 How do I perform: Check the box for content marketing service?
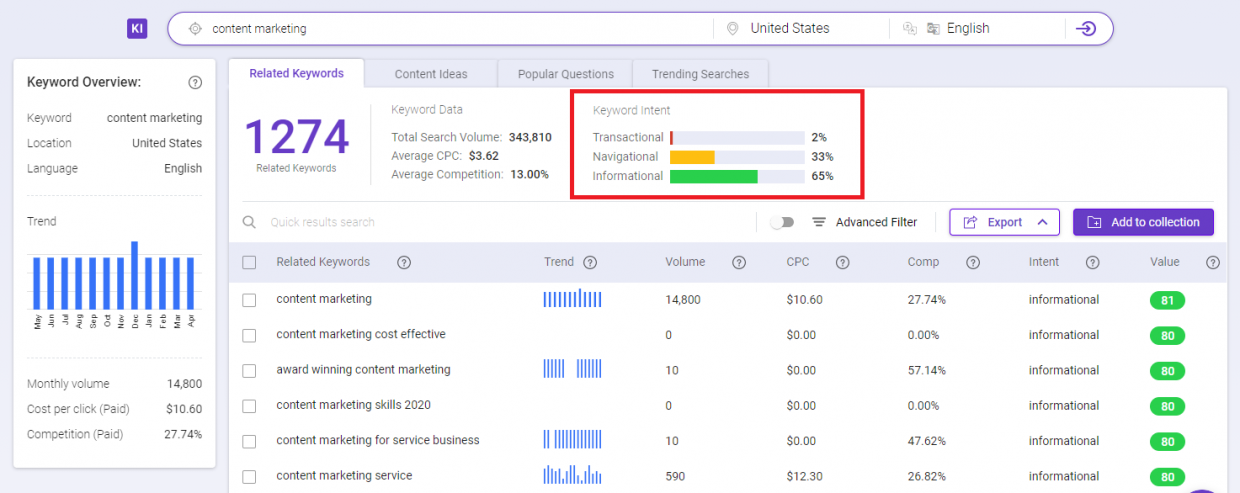[x=250, y=476]
